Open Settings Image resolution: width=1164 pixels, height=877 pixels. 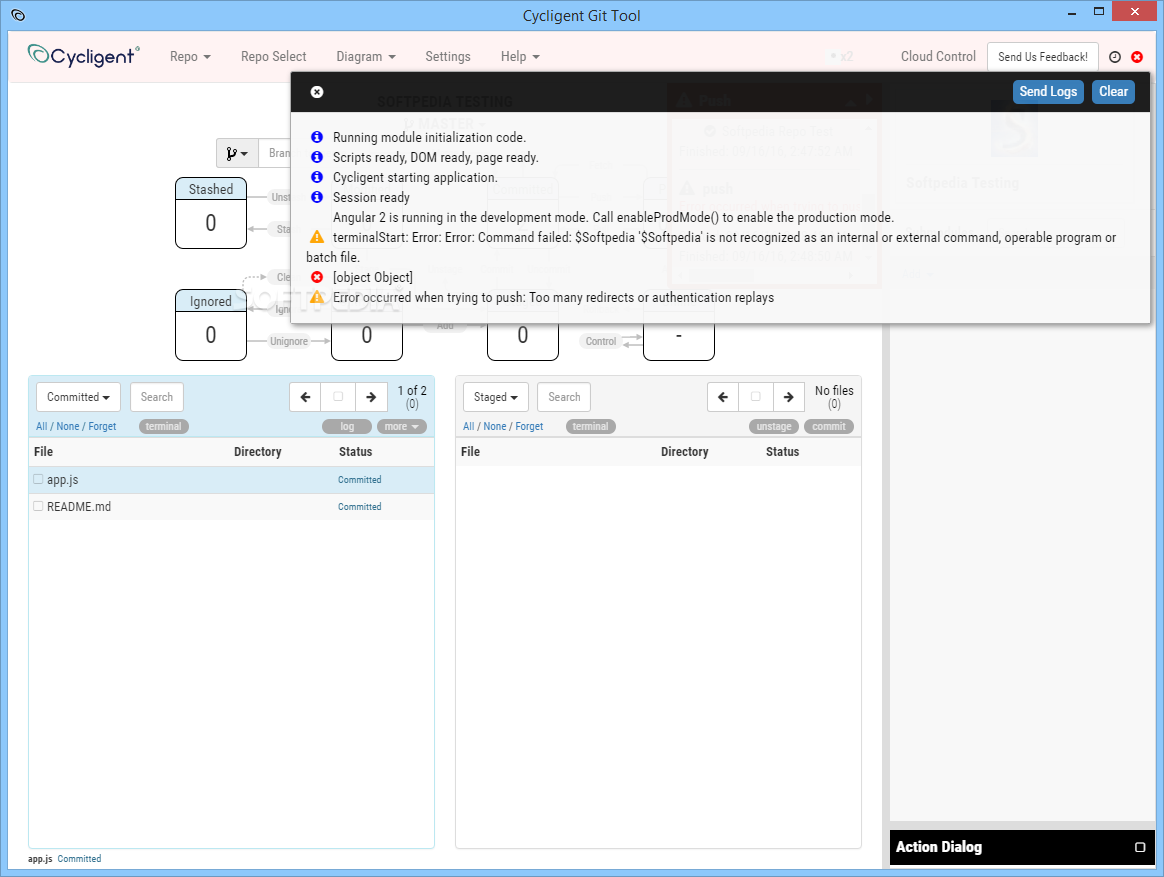448,56
